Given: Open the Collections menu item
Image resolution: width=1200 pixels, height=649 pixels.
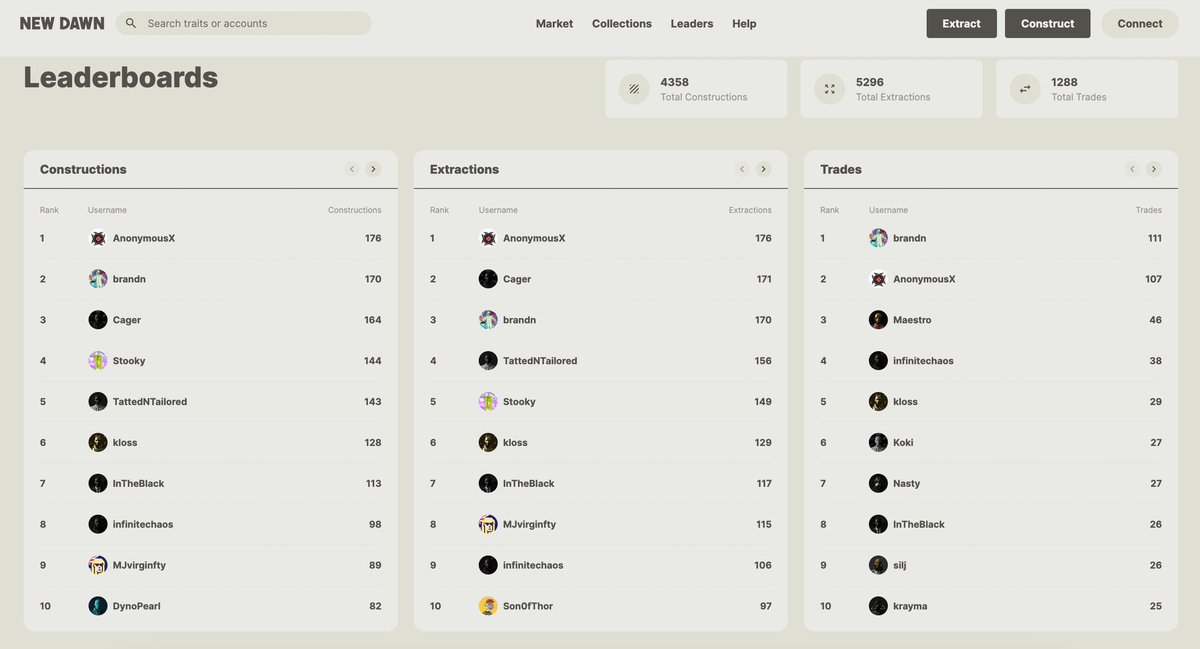Looking at the screenshot, I should point(622,23).
